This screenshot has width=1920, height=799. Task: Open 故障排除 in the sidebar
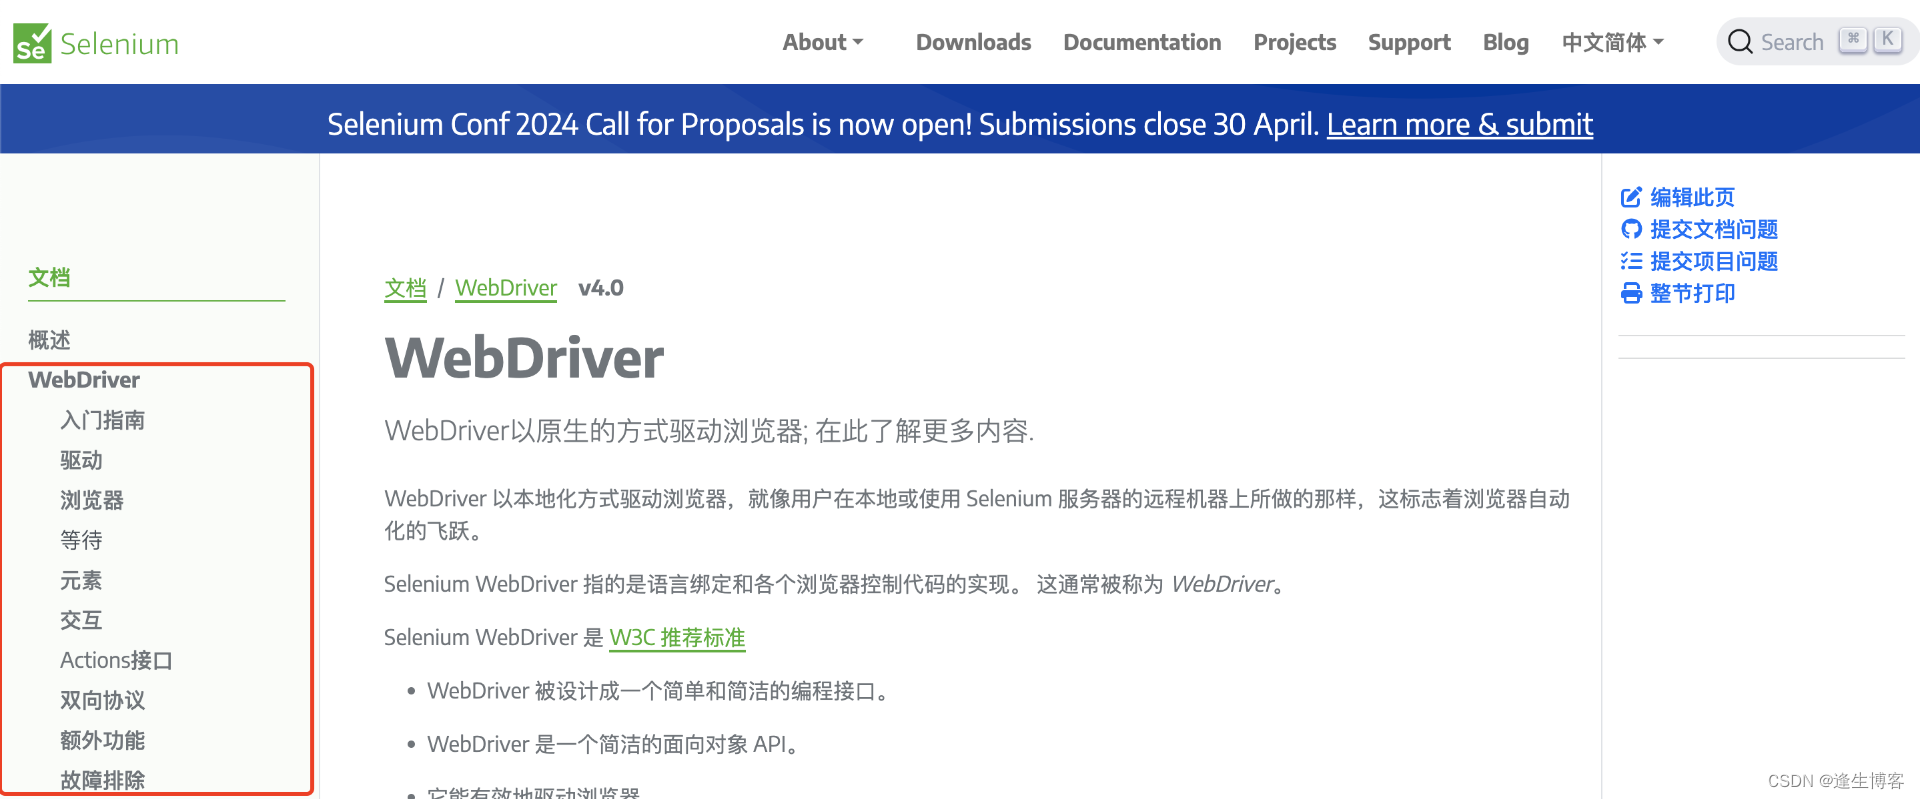102,780
